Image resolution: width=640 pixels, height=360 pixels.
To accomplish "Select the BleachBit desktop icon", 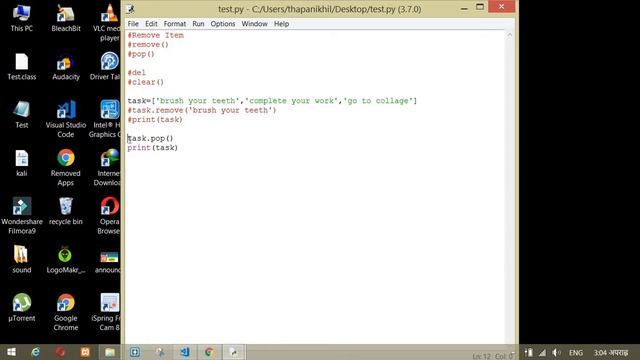I will [66, 18].
